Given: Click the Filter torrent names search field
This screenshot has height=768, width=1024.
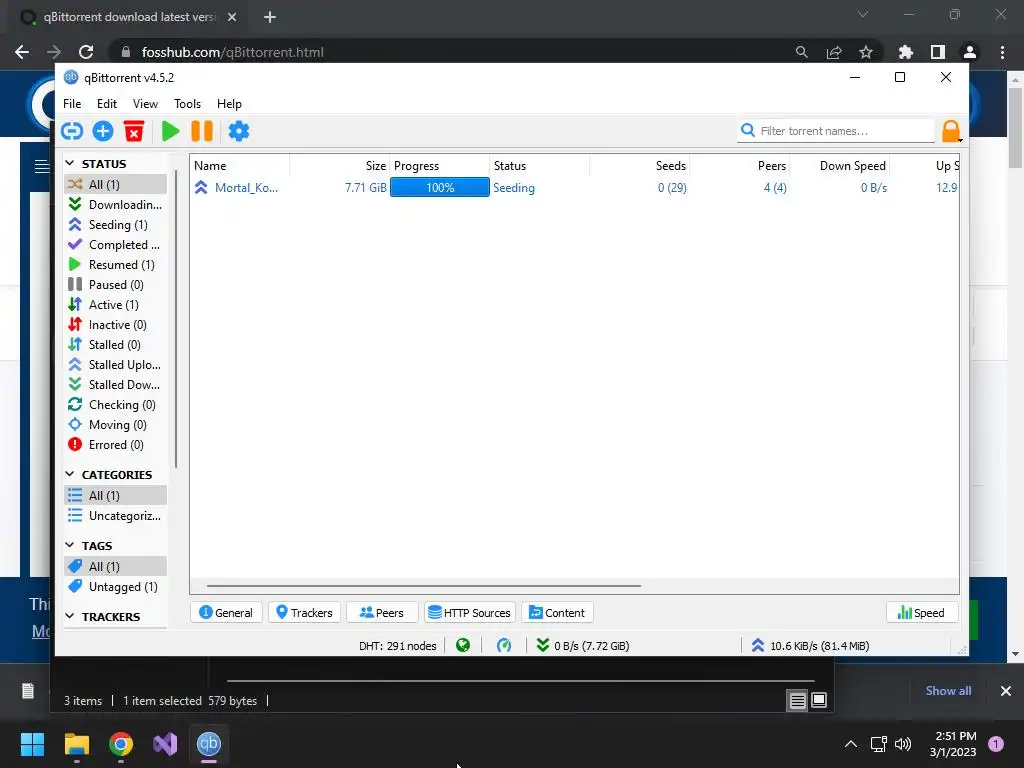Looking at the screenshot, I should pyautogui.click(x=837, y=131).
